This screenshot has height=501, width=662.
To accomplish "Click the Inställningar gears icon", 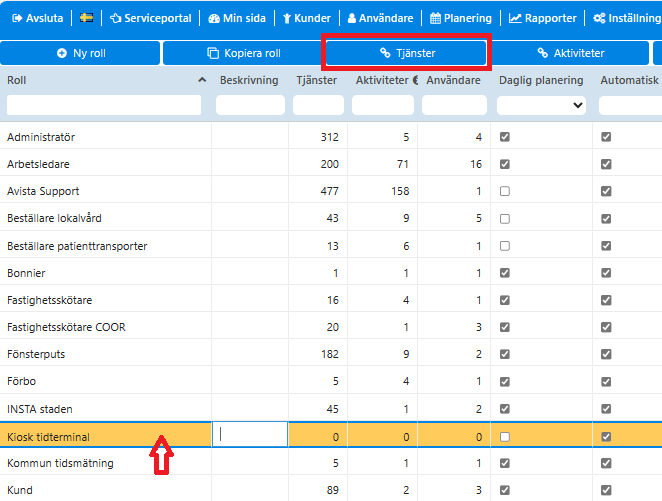I will (x=599, y=18).
